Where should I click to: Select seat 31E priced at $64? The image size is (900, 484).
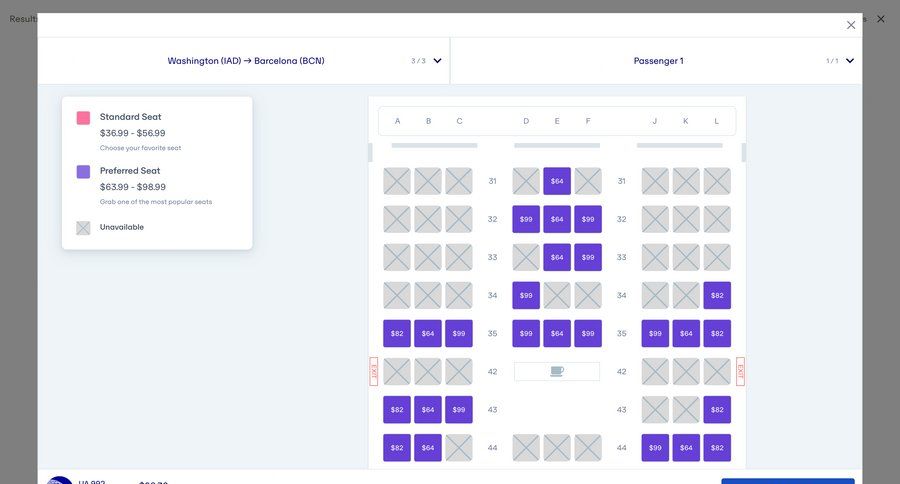click(557, 181)
